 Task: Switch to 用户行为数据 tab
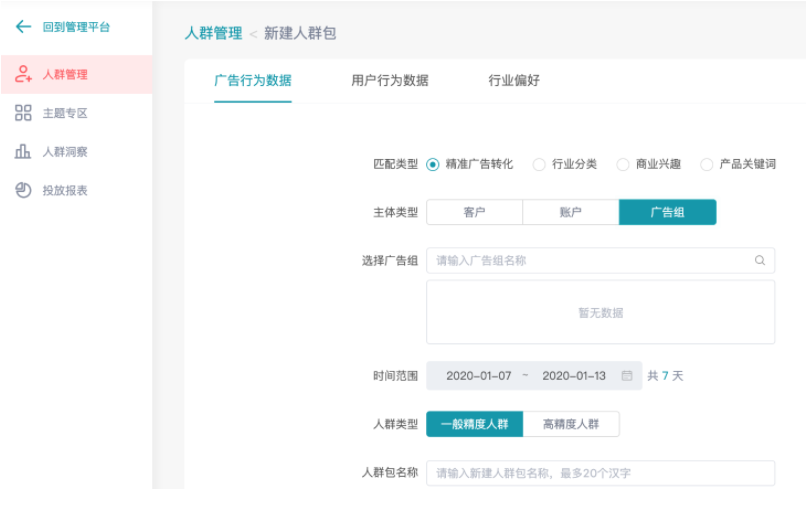390,80
